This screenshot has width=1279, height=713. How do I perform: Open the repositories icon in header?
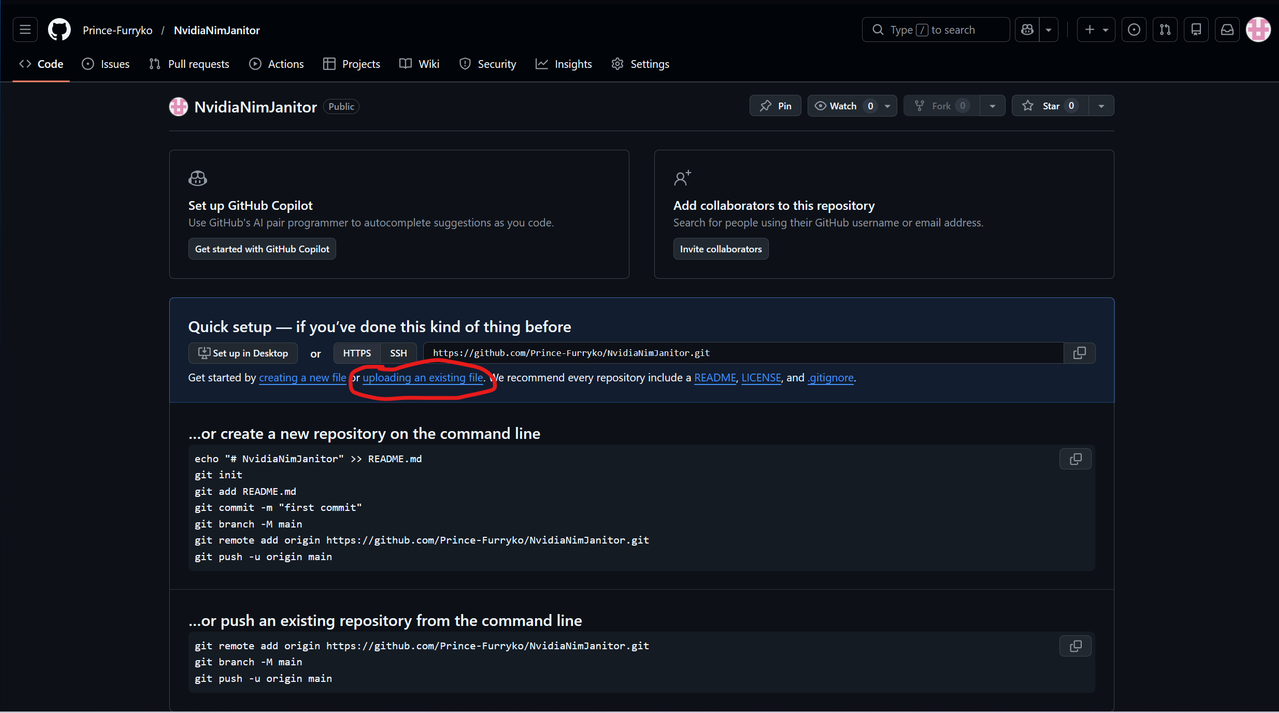pos(1196,30)
